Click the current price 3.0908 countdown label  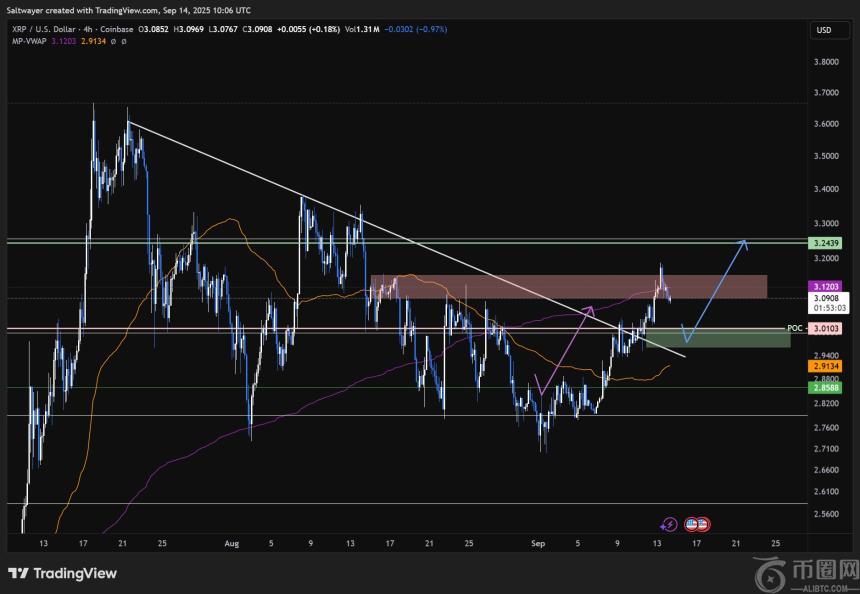click(x=826, y=303)
